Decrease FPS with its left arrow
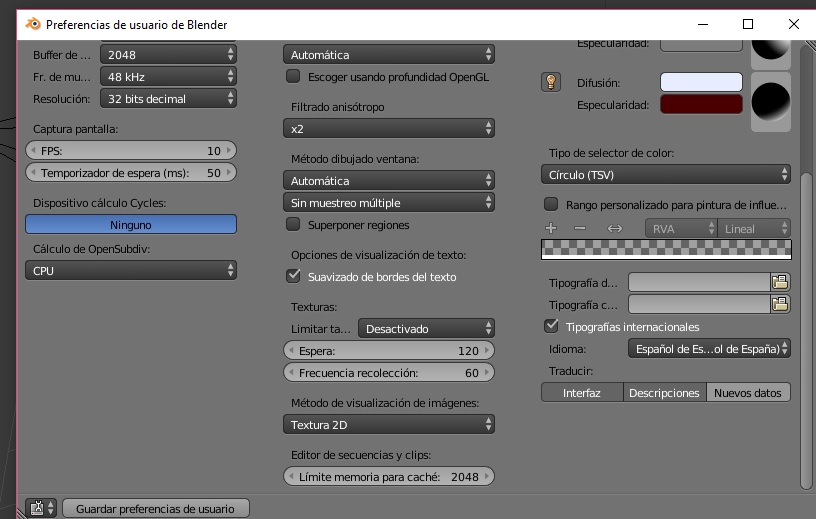 [x=33, y=150]
